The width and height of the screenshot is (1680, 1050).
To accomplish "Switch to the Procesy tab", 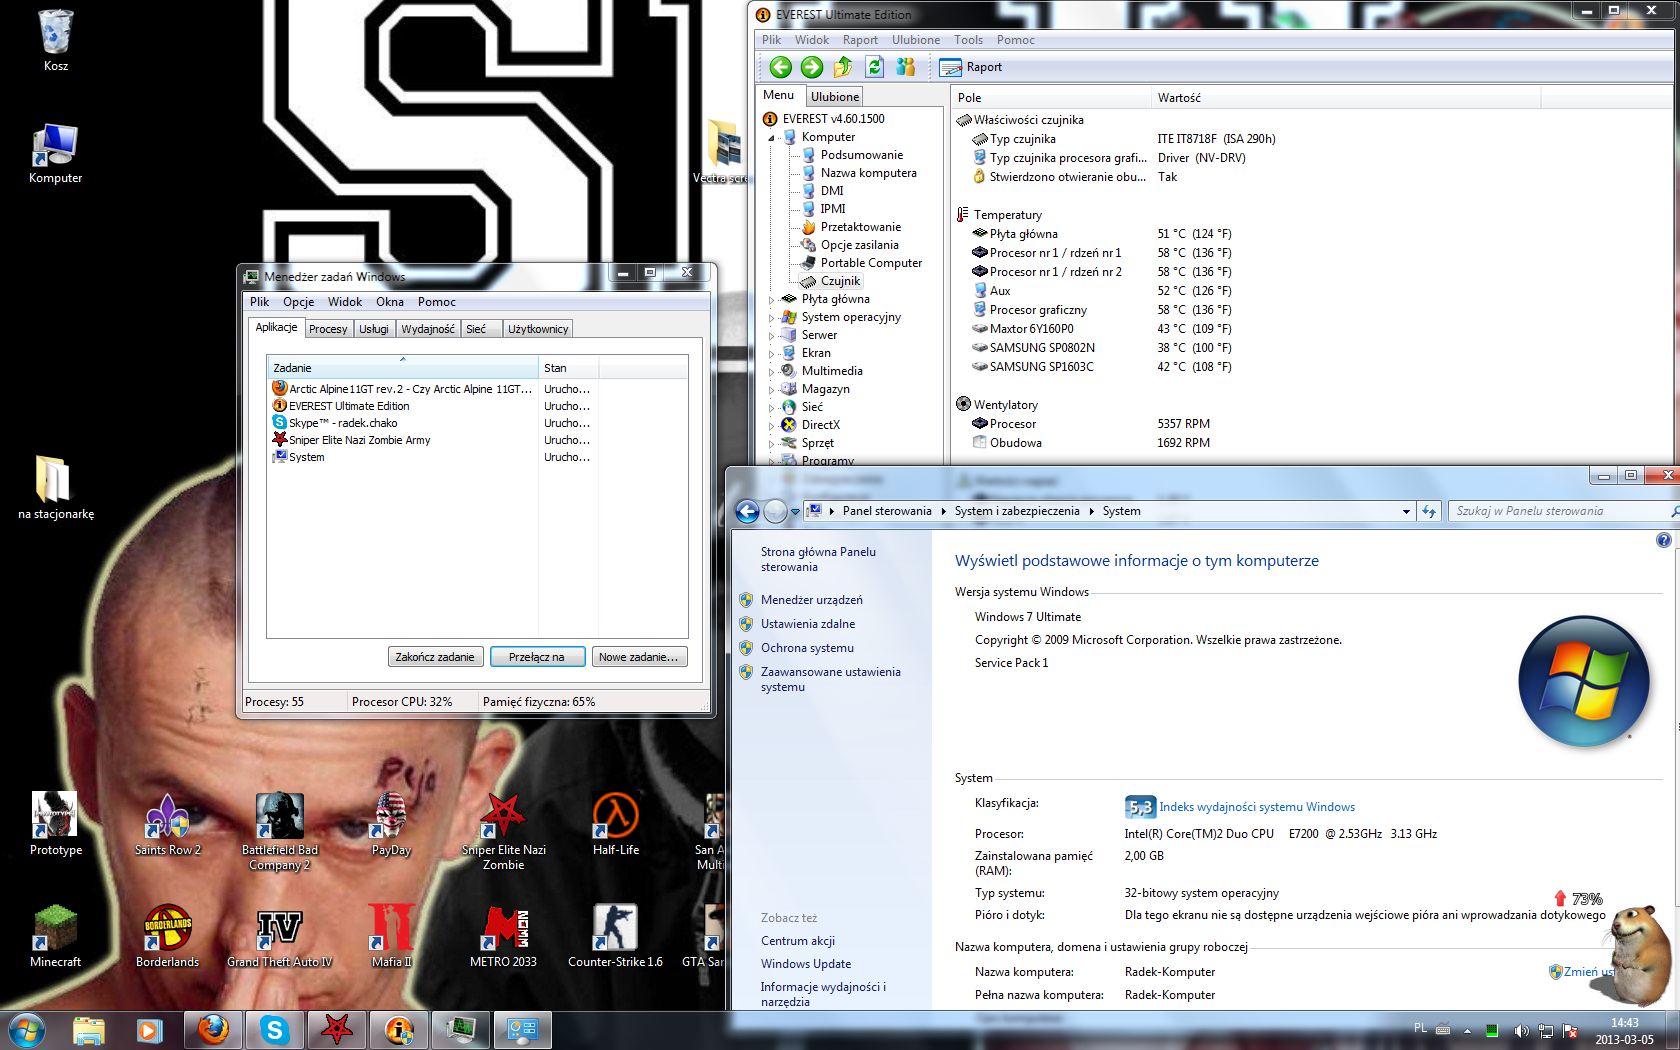I will [x=328, y=329].
